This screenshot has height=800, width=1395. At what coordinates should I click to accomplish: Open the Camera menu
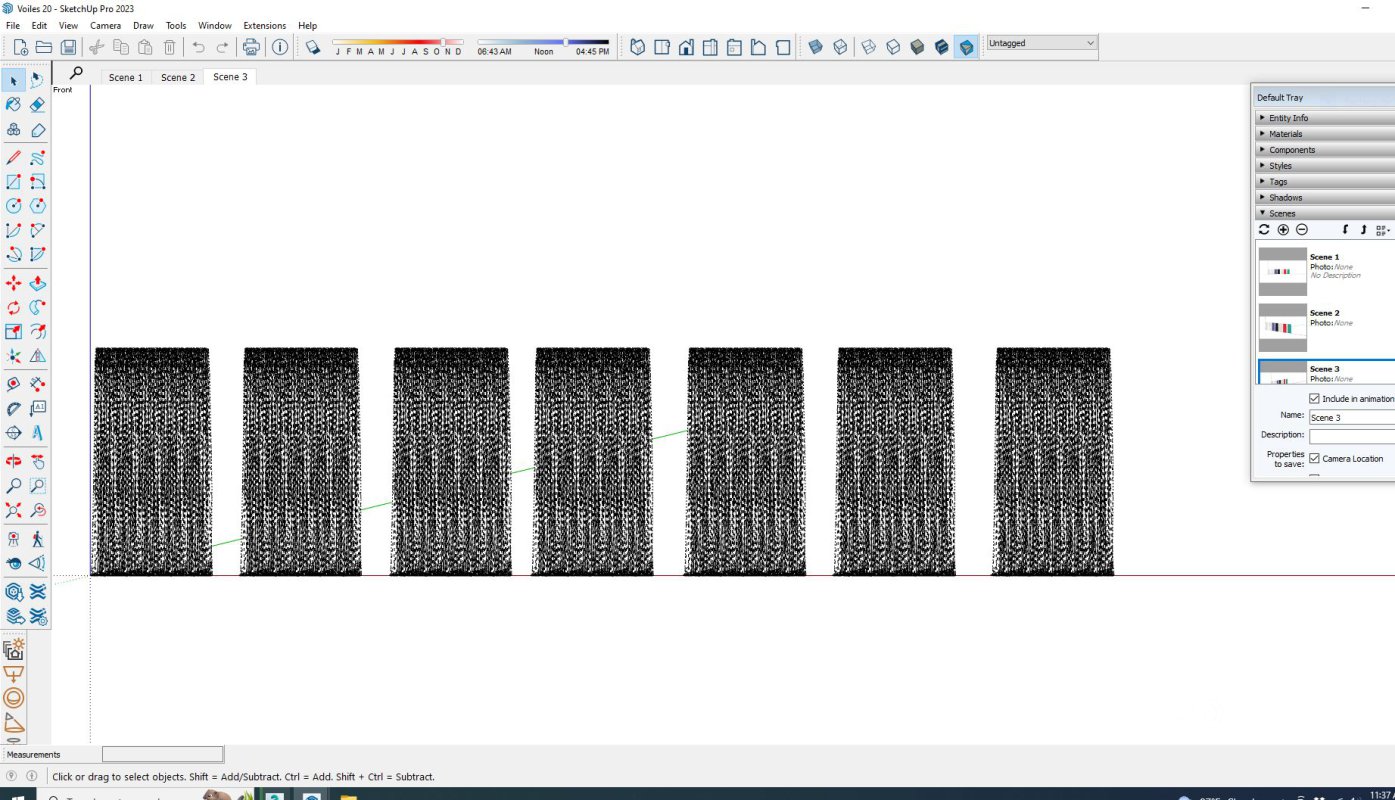point(105,25)
